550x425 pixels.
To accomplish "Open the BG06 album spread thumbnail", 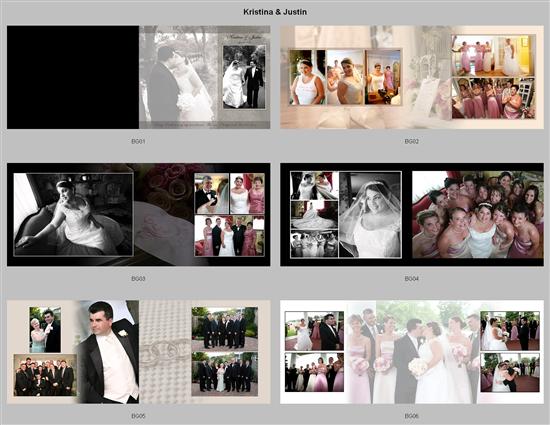I will click(x=412, y=352).
